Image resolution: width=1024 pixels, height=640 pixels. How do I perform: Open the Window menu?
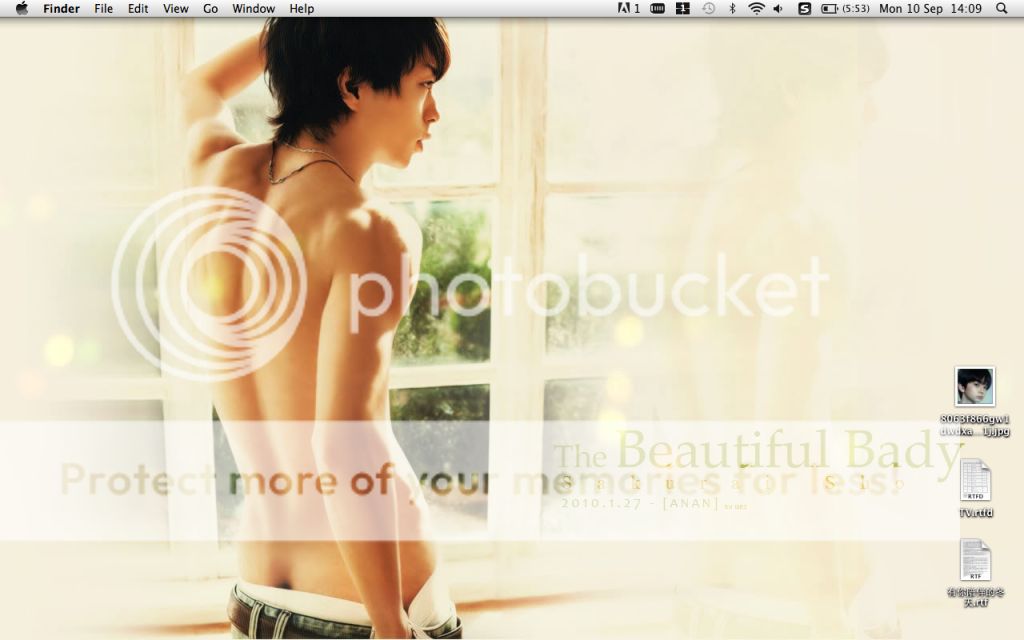pyautogui.click(x=253, y=9)
